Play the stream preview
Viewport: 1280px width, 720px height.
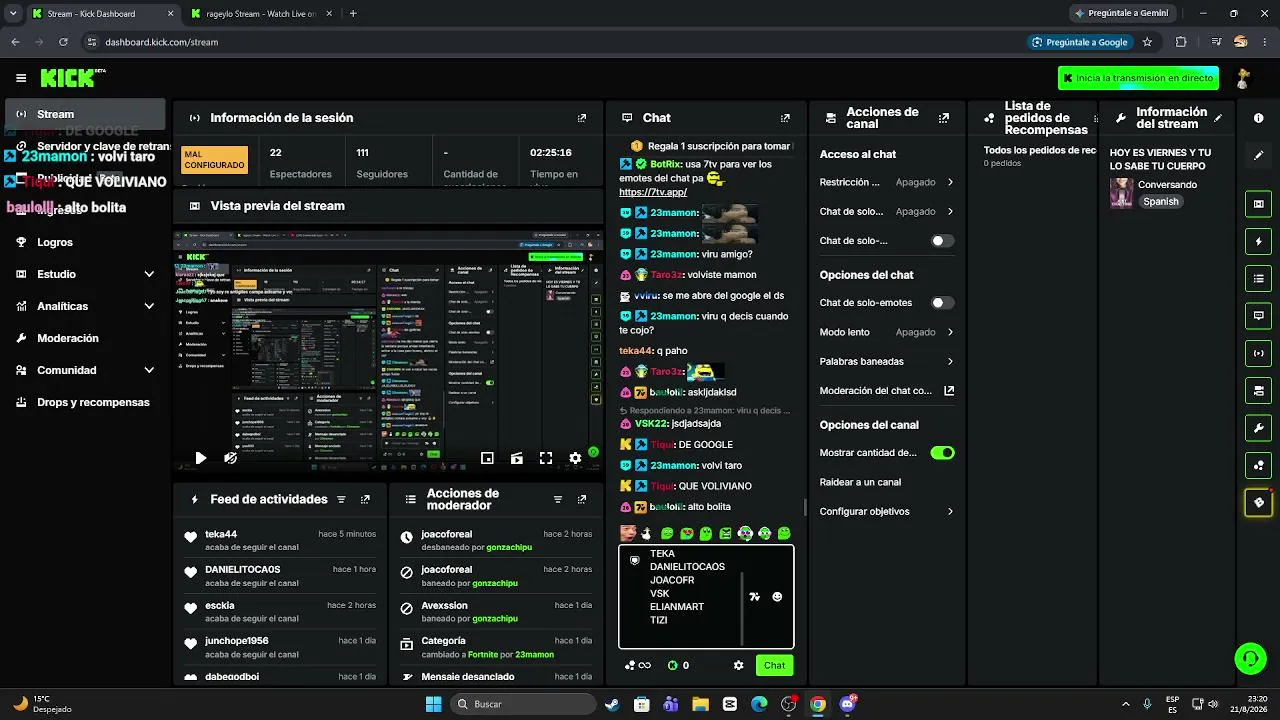[x=200, y=458]
